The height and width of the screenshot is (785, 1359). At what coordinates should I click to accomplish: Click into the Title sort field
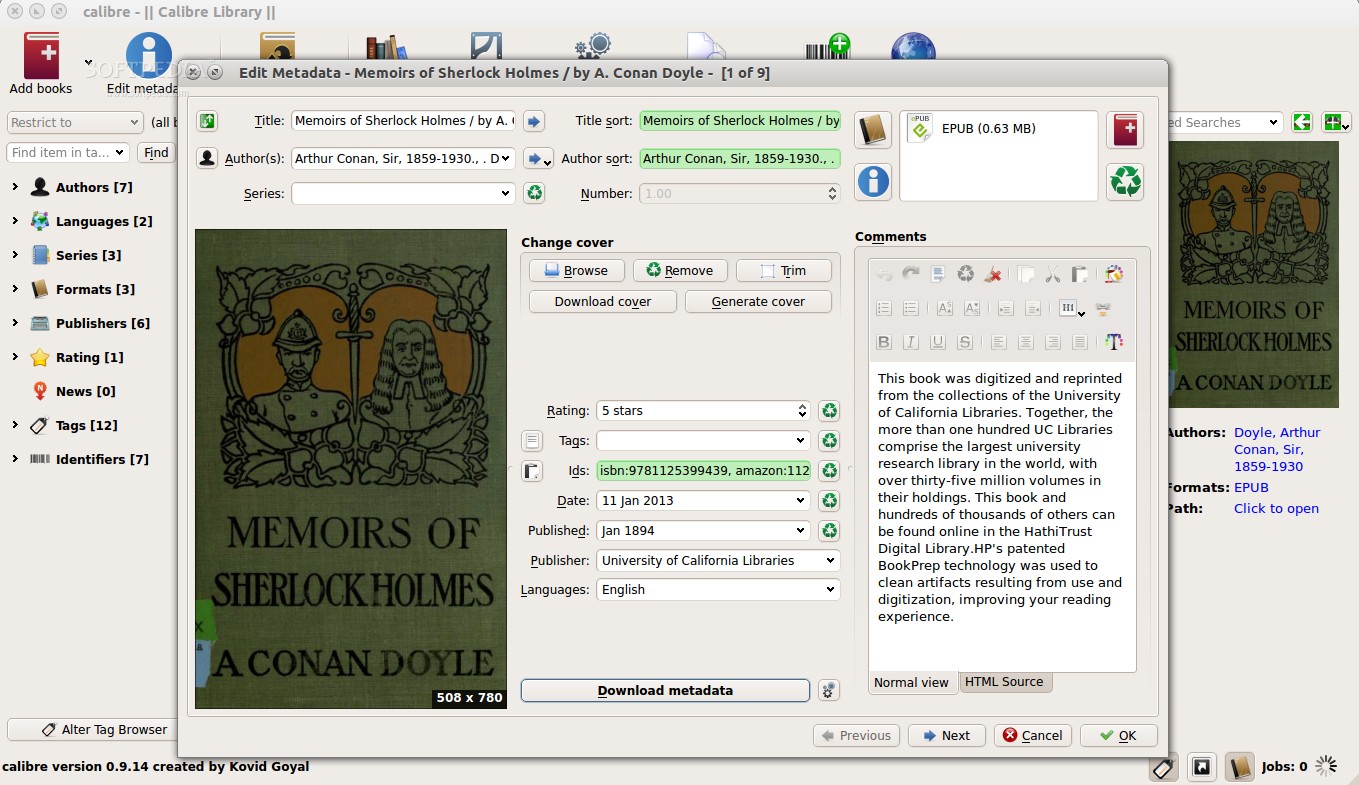tap(740, 121)
